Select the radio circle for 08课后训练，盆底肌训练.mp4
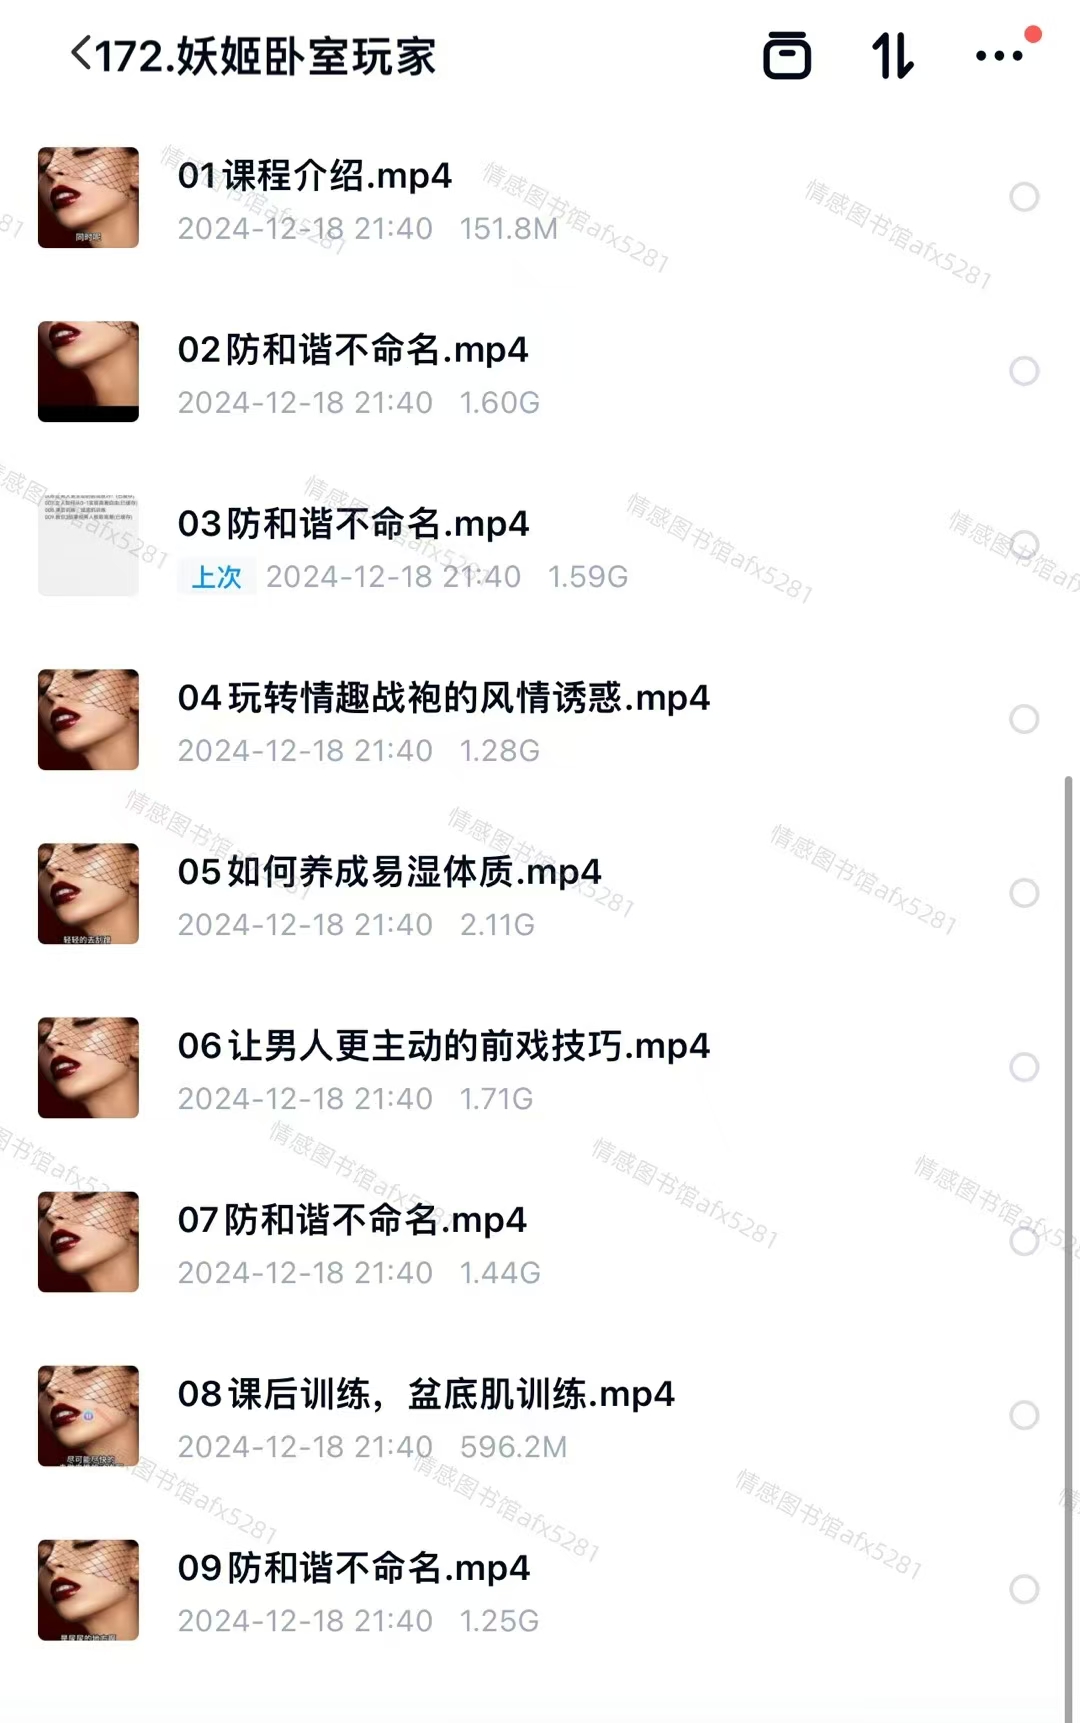The height and width of the screenshot is (1723, 1080). point(1024,1415)
